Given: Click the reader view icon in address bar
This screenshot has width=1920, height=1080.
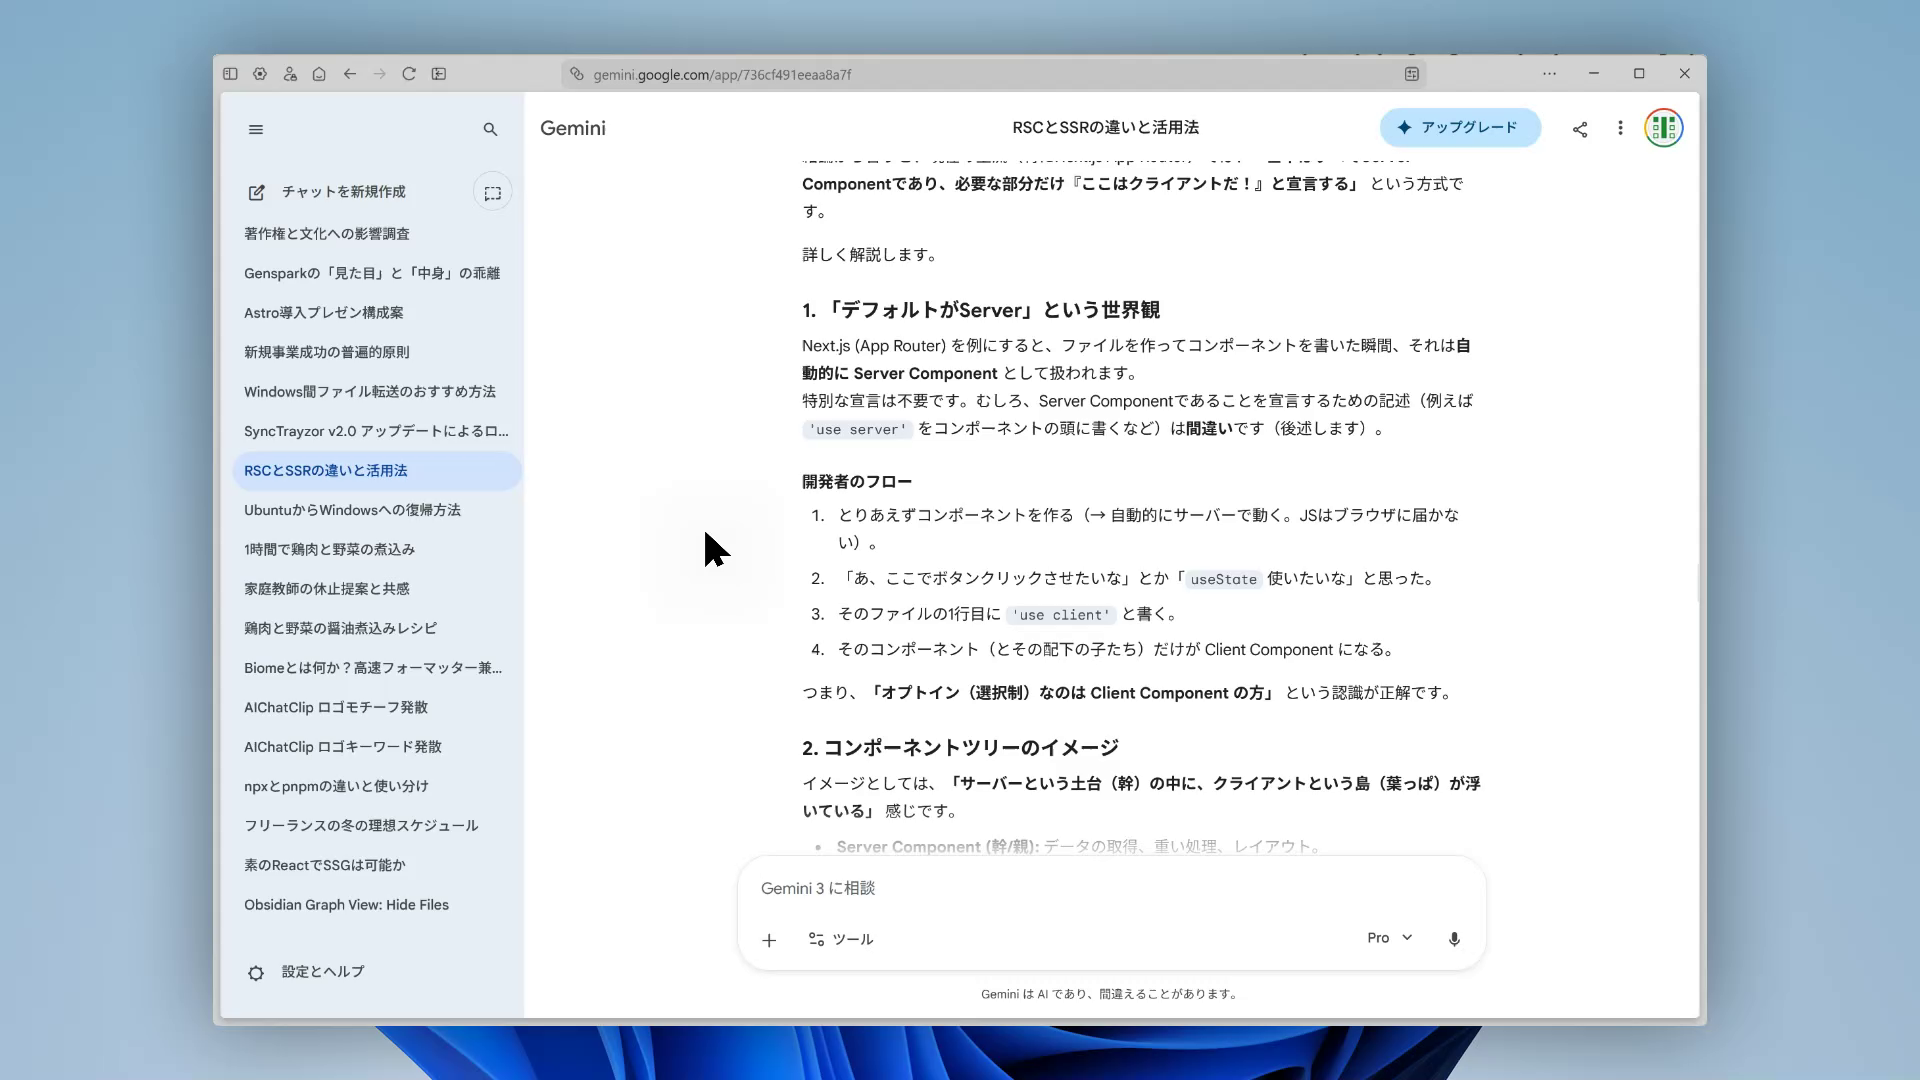Looking at the screenshot, I should tap(1412, 74).
